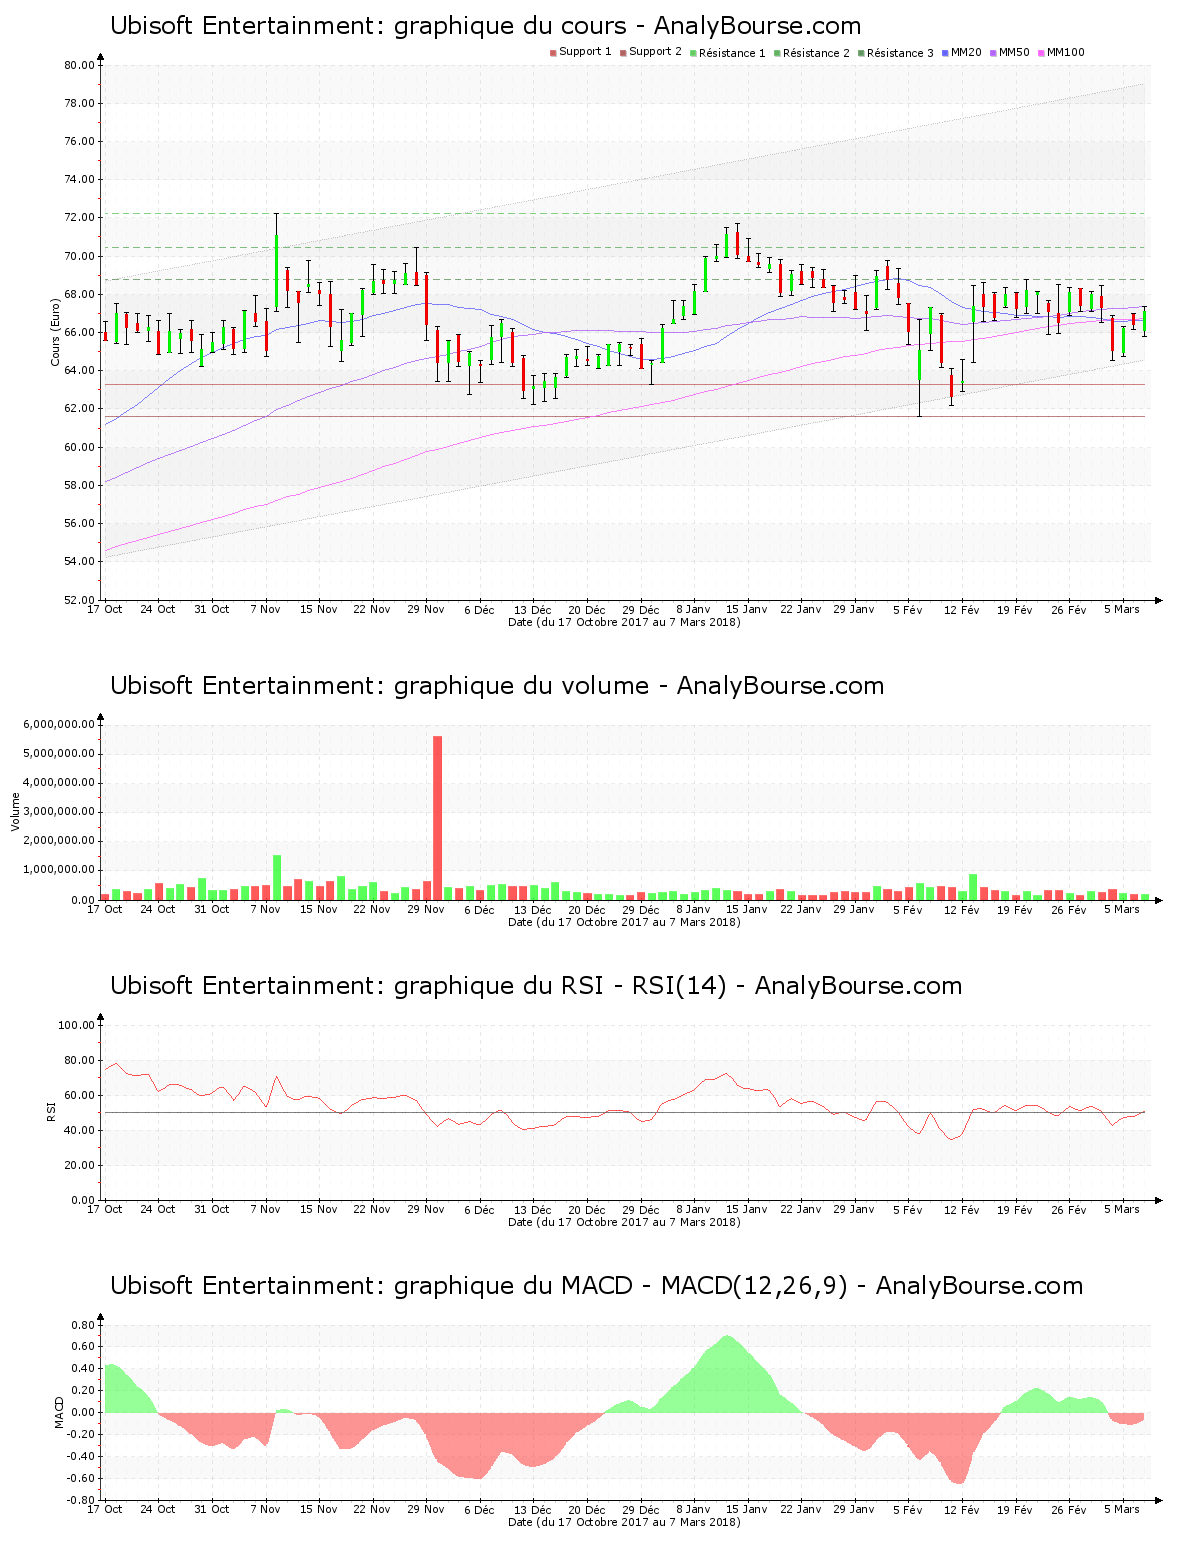Viewport: 1200px width, 1550px height.
Task: Click the green MACD peak near 15 Janv
Action: pyautogui.click(x=727, y=1374)
